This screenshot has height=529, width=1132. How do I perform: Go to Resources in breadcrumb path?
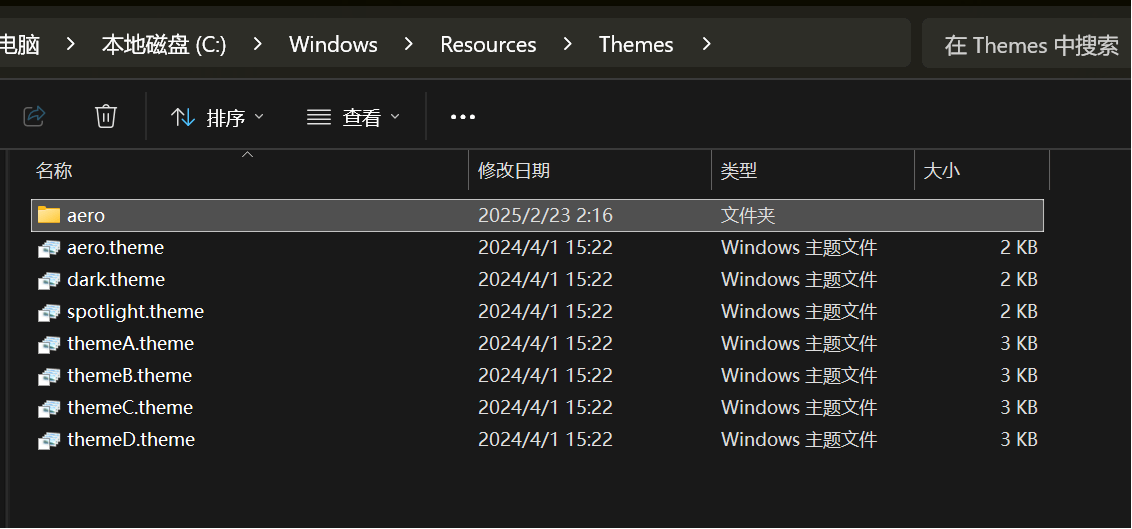[x=489, y=45]
